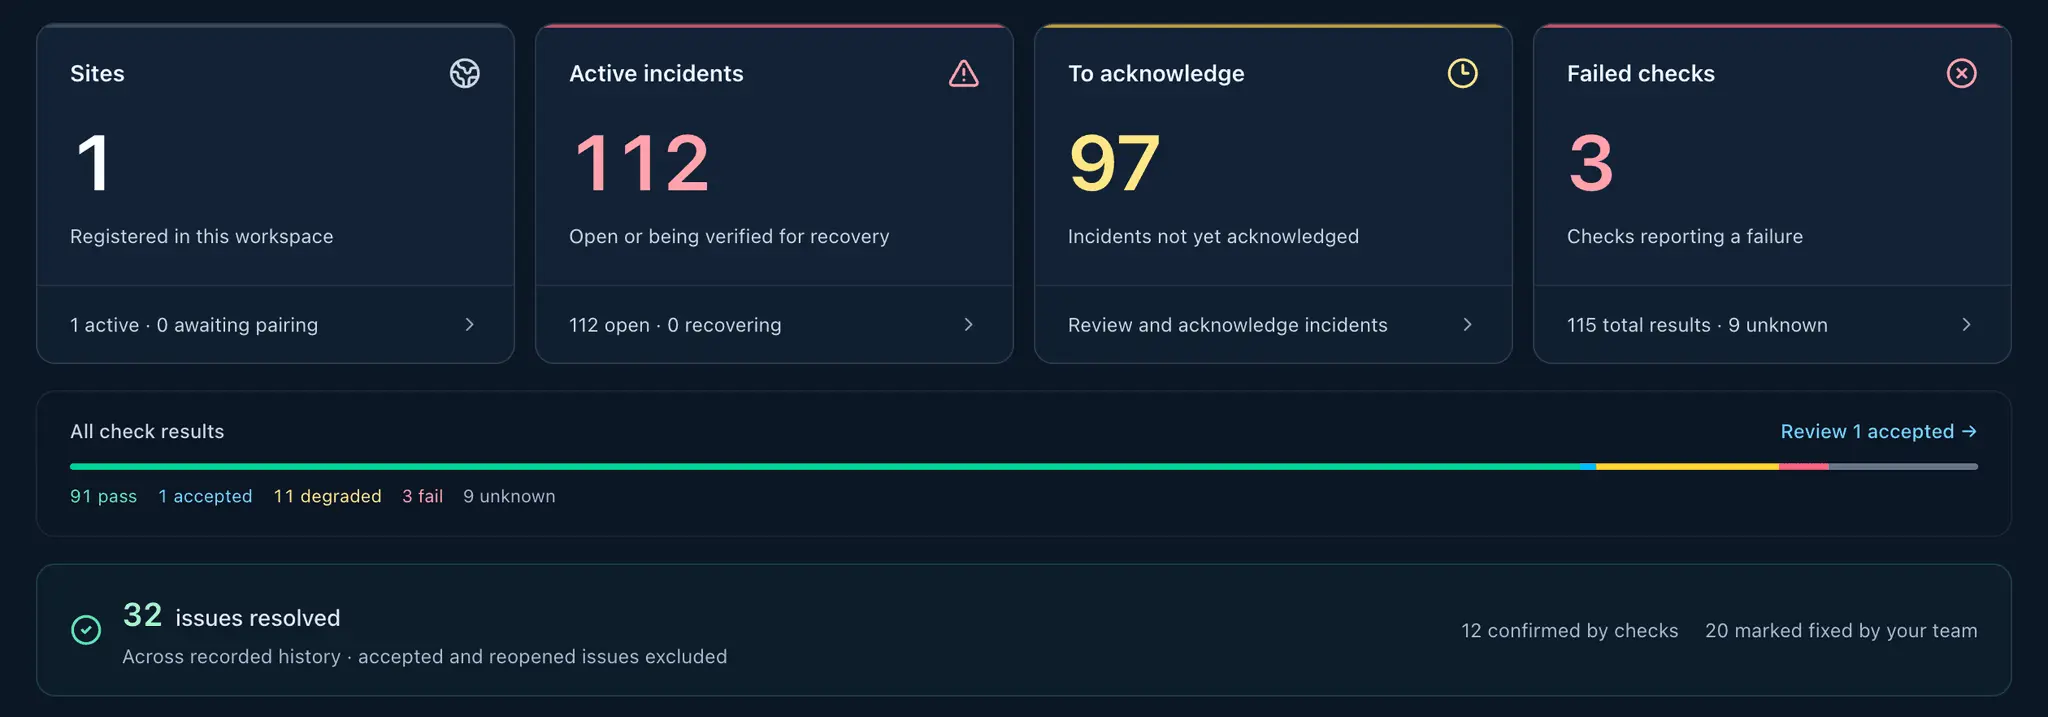The image size is (2048, 717).
Task: Click the warning triangle icon on Active incidents
Action: click(x=964, y=73)
